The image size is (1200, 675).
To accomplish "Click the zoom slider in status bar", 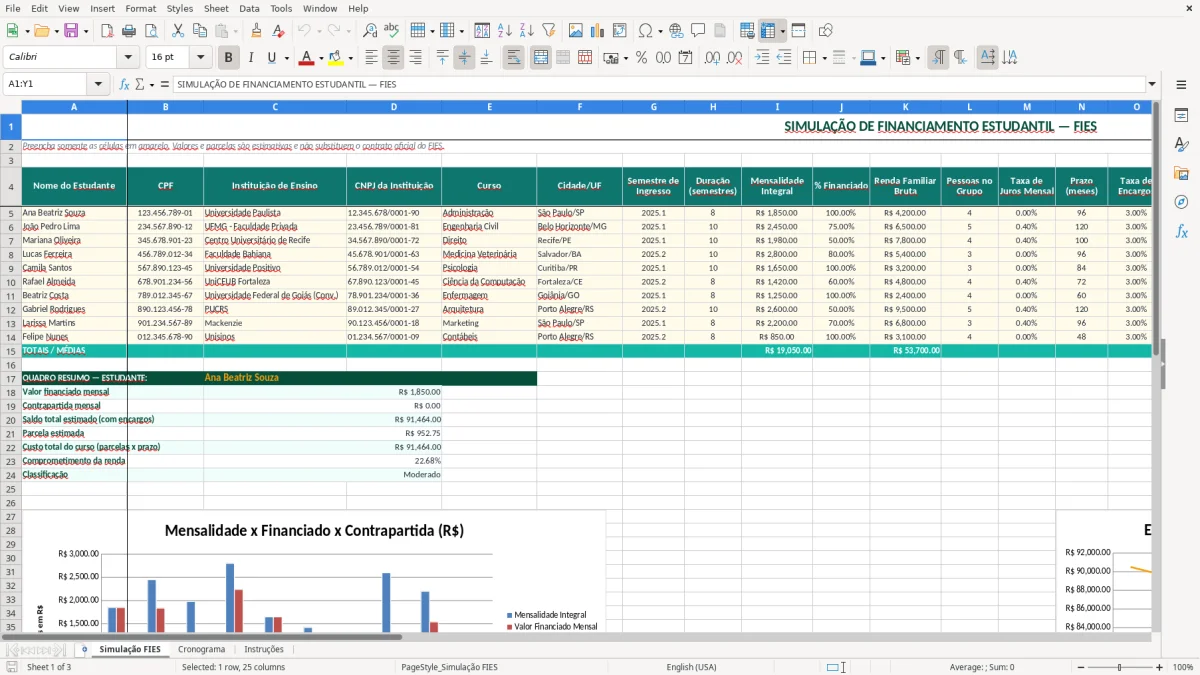I will pyautogui.click(x=1119, y=667).
